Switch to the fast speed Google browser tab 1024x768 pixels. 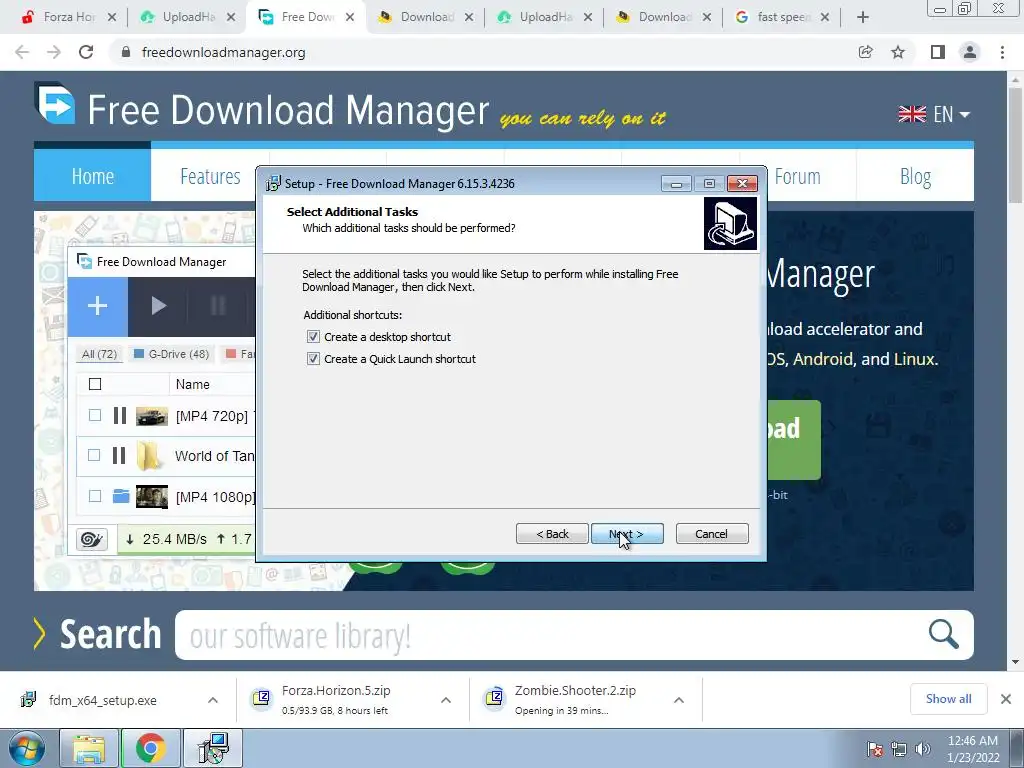(781, 17)
